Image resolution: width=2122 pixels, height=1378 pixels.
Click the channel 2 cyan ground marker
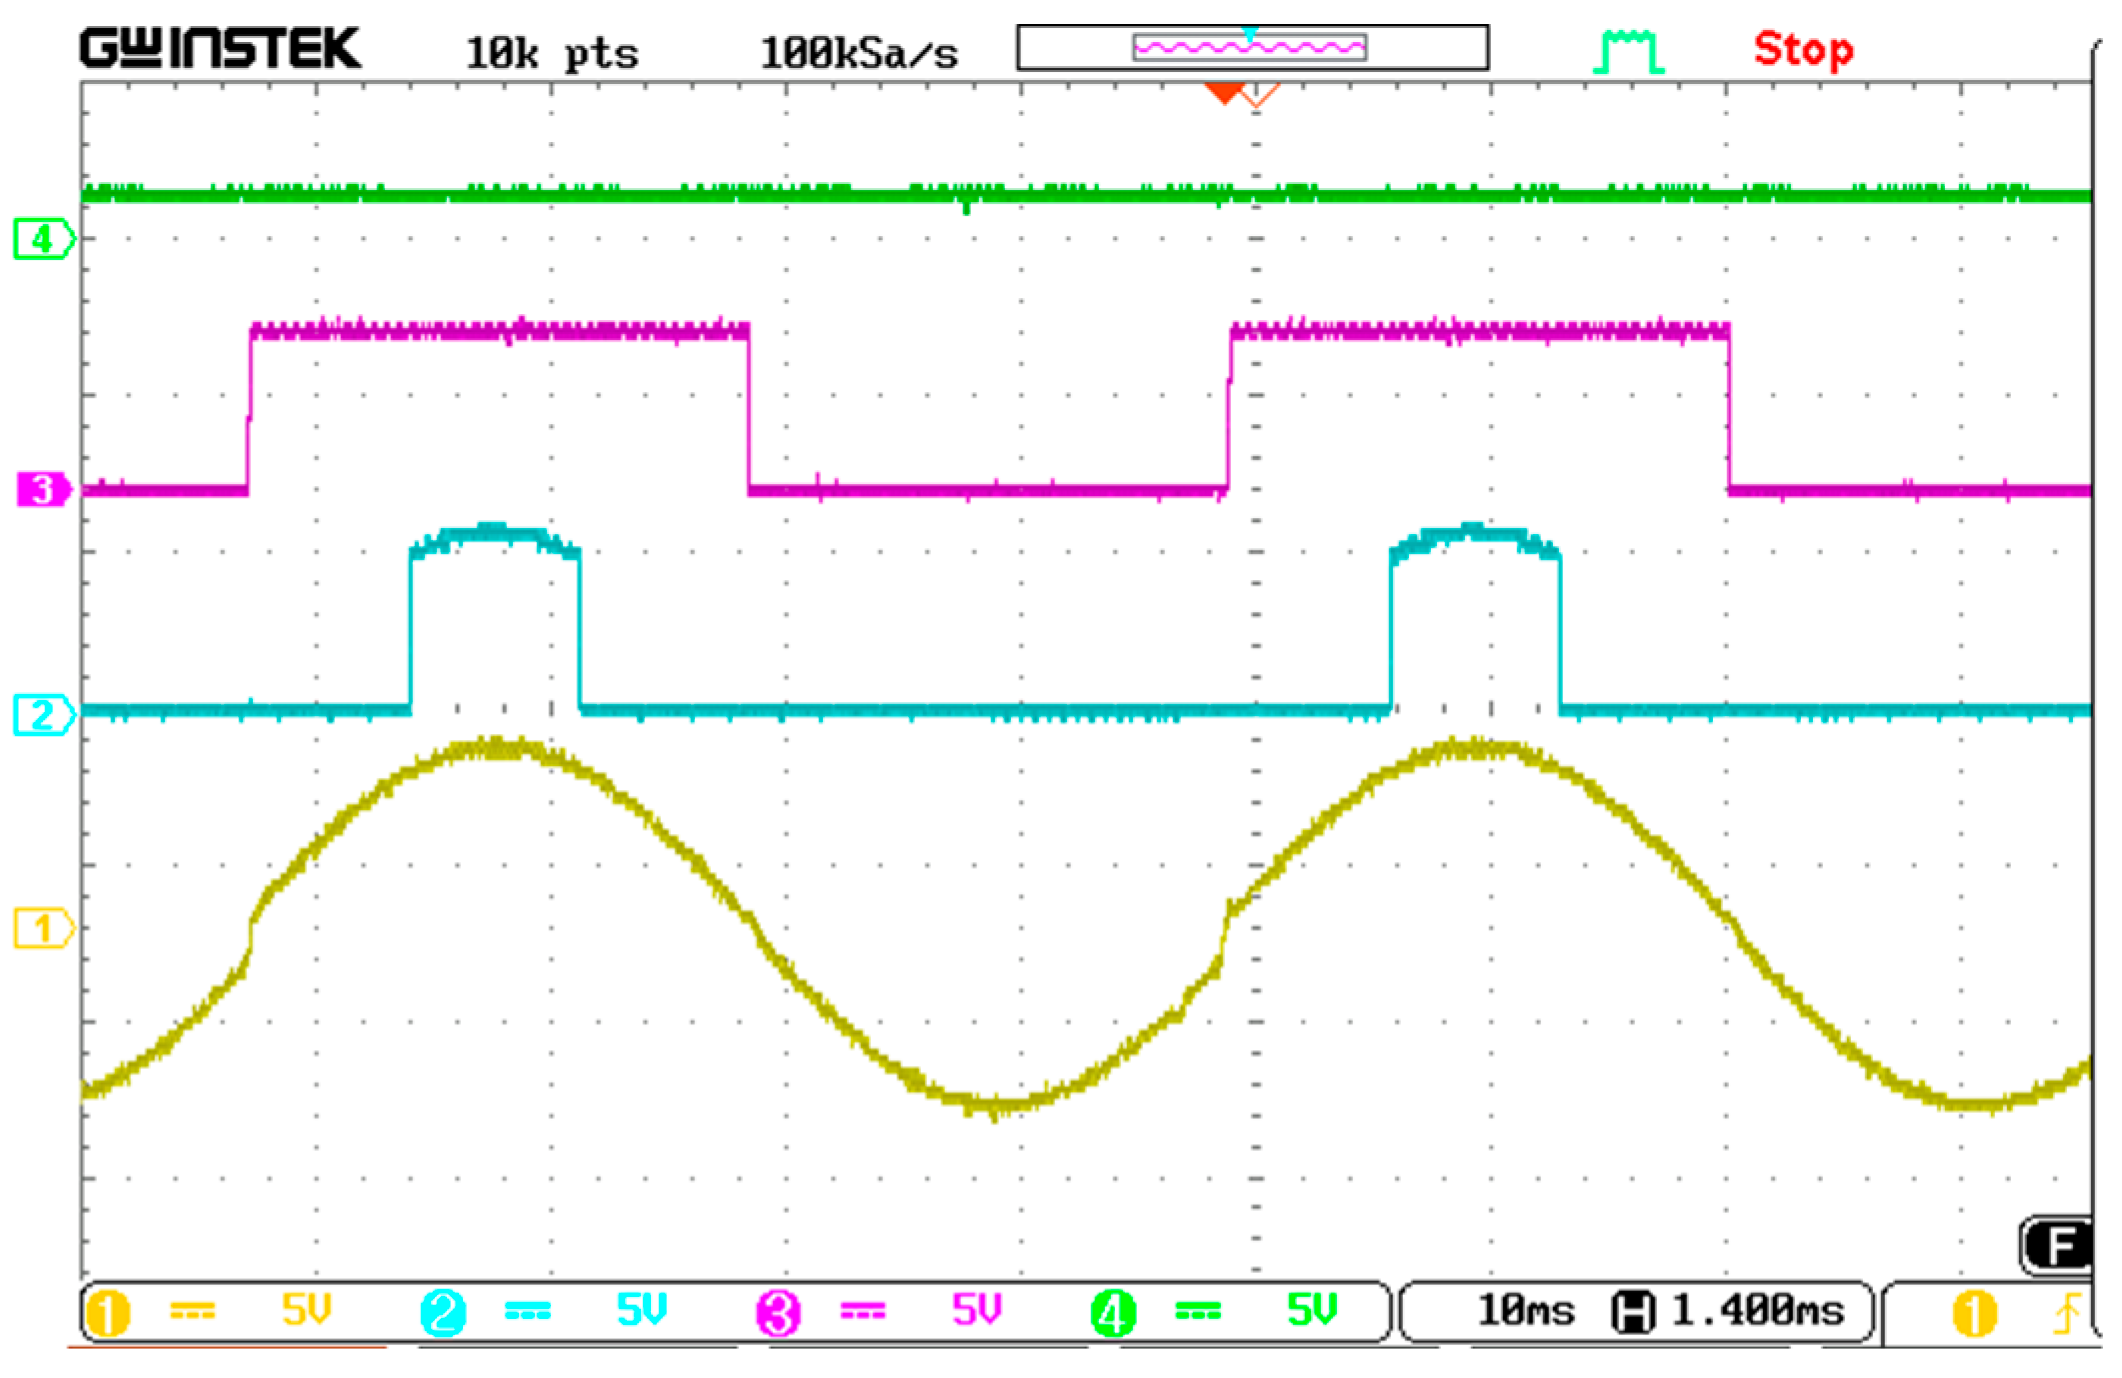(43, 715)
